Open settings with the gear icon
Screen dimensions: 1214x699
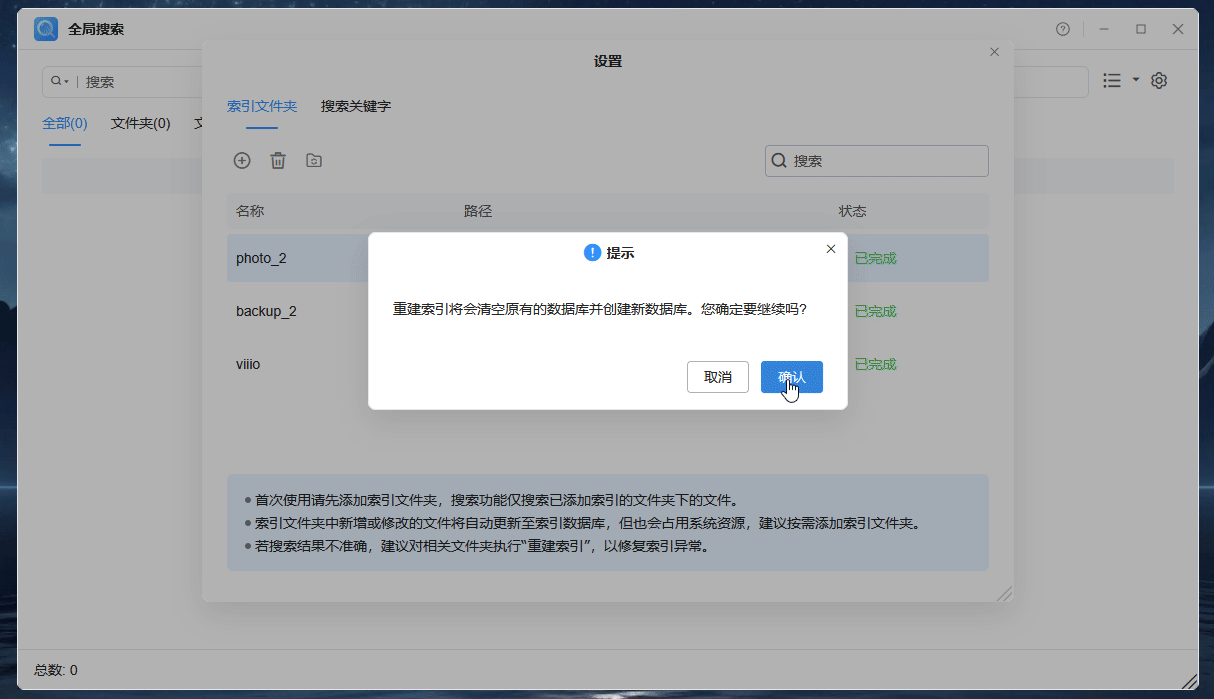[x=1159, y=80]
